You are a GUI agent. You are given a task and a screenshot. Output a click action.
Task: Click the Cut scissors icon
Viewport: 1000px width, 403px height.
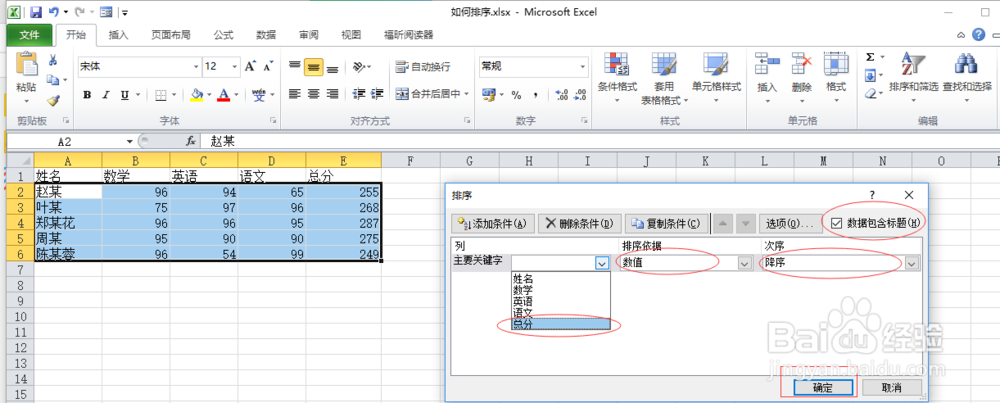point(53,61)
